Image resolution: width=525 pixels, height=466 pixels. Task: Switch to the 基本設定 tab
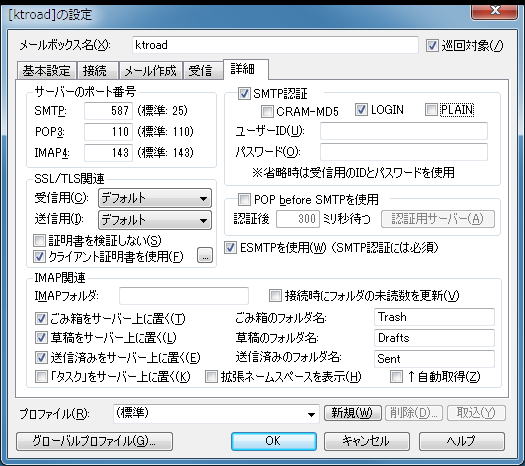coord(47,71)
